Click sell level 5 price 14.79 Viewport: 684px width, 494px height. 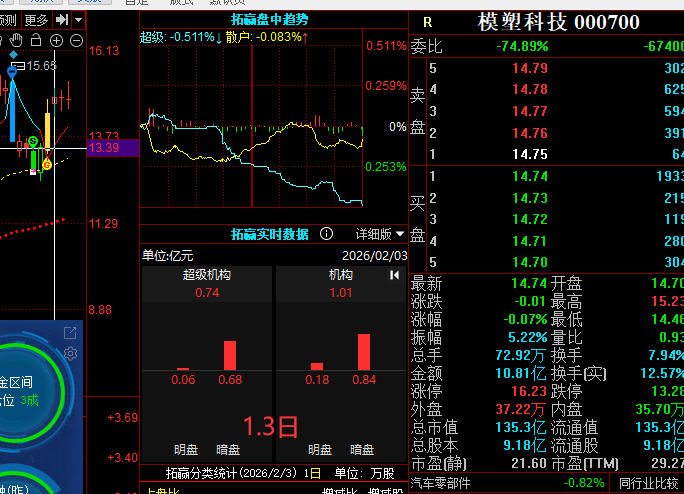(x=530, y=68)
